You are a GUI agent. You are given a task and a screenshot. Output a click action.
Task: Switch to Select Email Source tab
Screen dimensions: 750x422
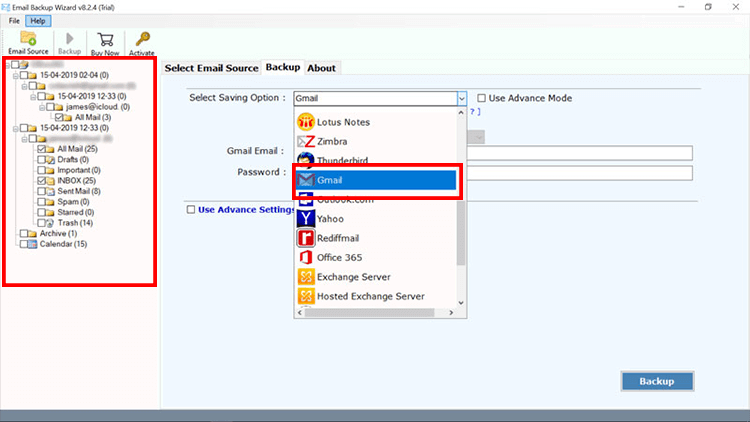[x=211, y=68]
